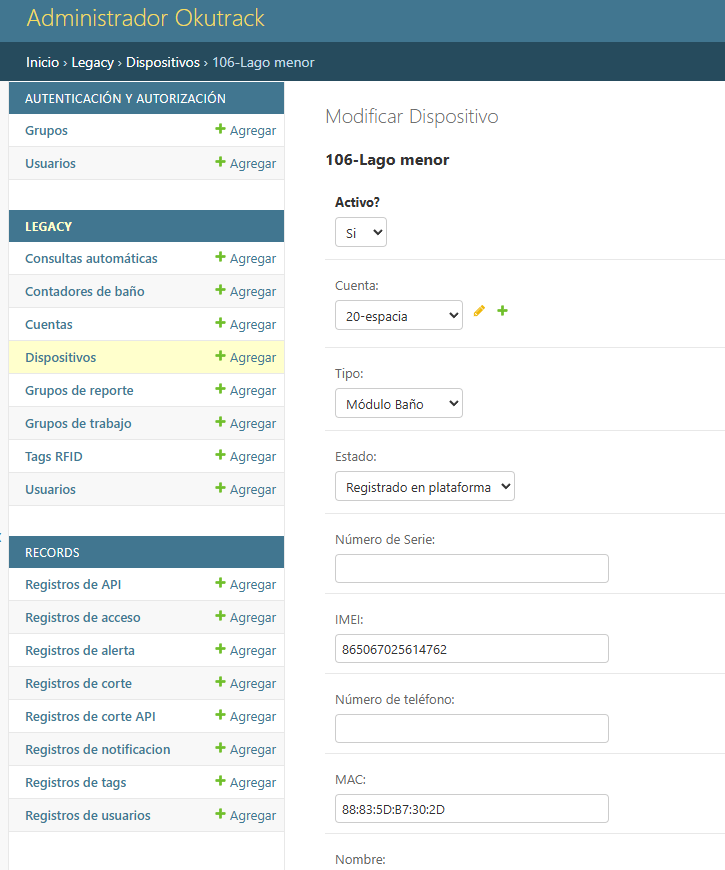Open the Activo? dropdown

click(360, 232)
